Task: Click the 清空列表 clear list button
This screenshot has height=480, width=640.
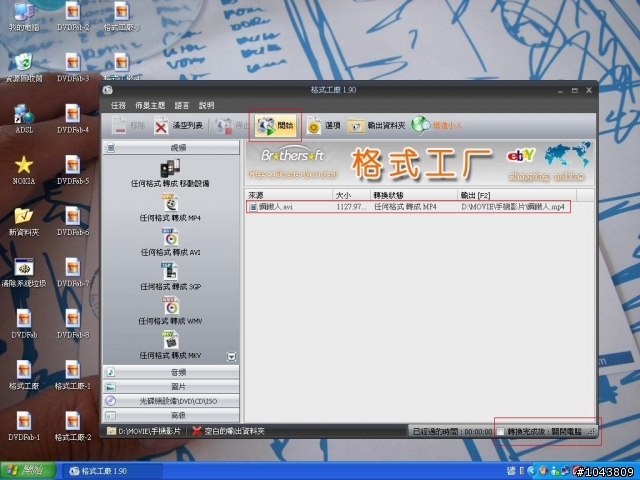Action: 179,126
